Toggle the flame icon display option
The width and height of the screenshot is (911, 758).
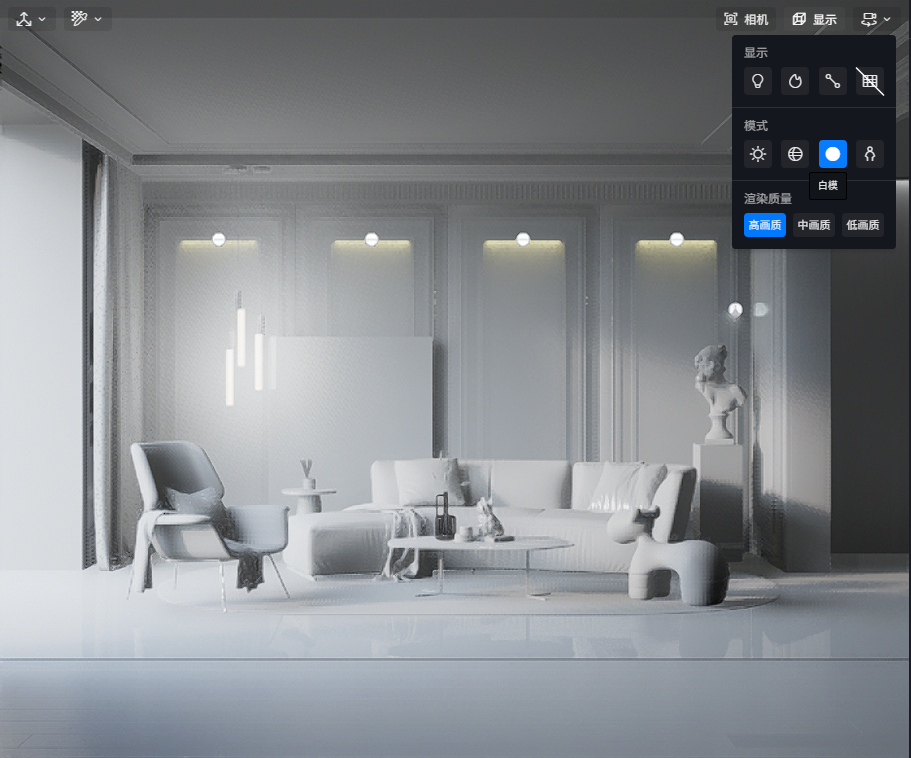coord(795,81)
